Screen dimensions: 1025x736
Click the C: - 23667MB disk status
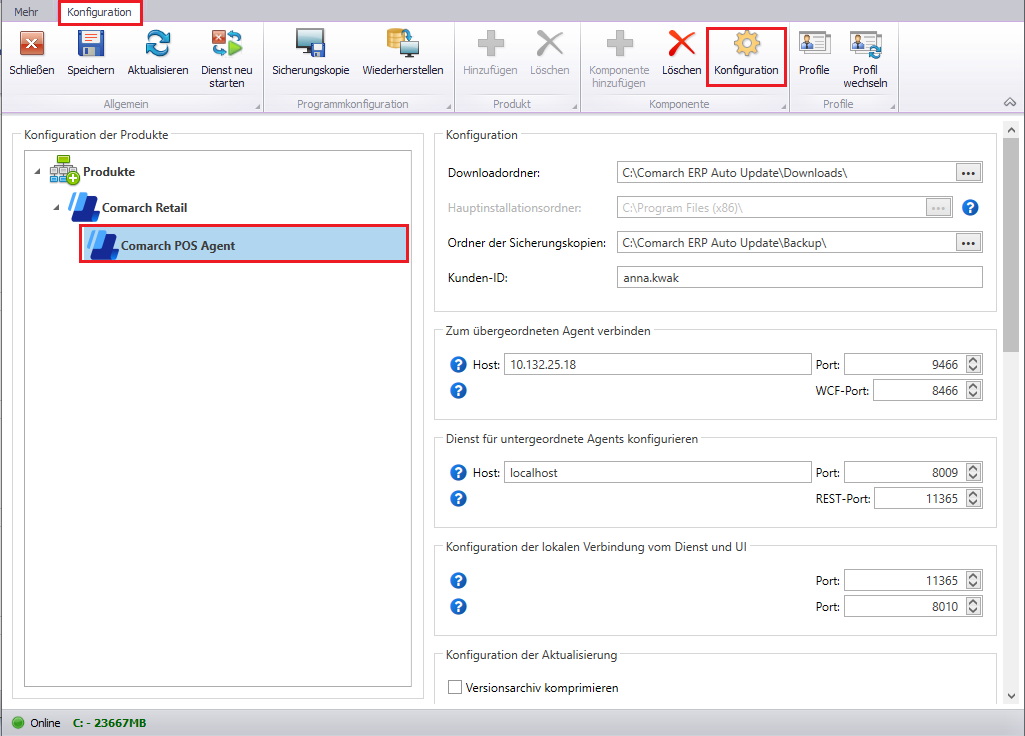coord(109,723)
